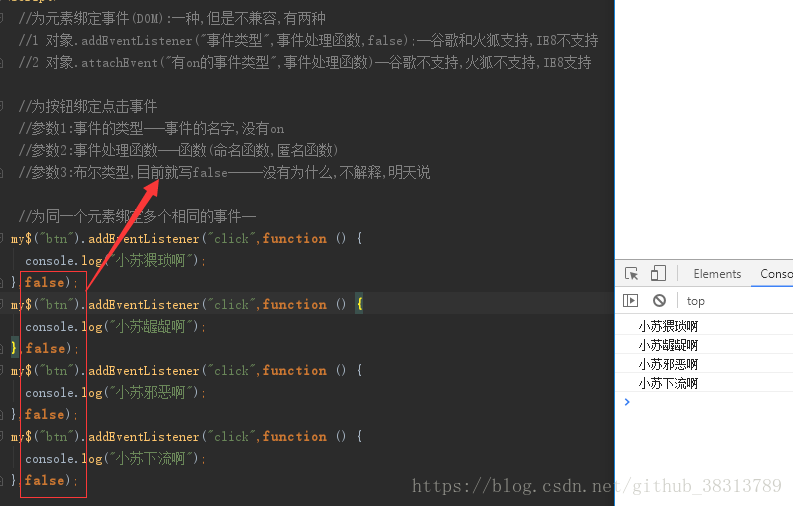Clear the console with the ban icon
The image size is (793, 506).
[x=659, y=301]
